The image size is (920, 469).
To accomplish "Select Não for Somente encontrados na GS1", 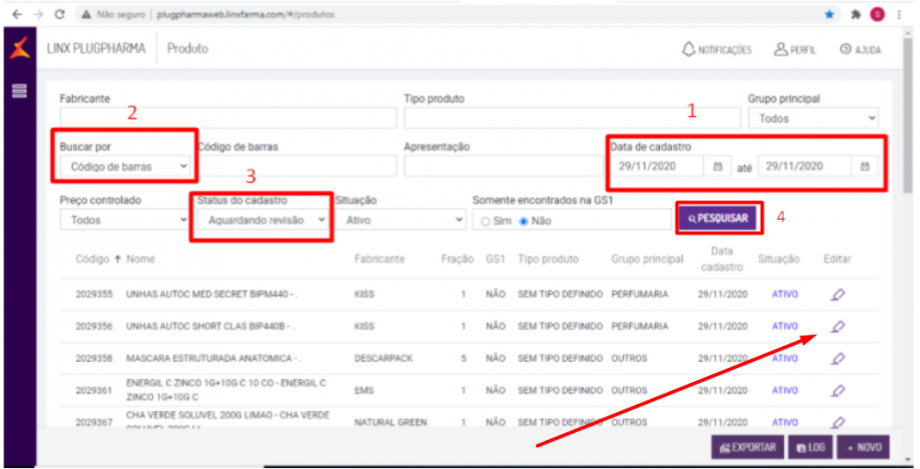I will [x=522, y=221].
